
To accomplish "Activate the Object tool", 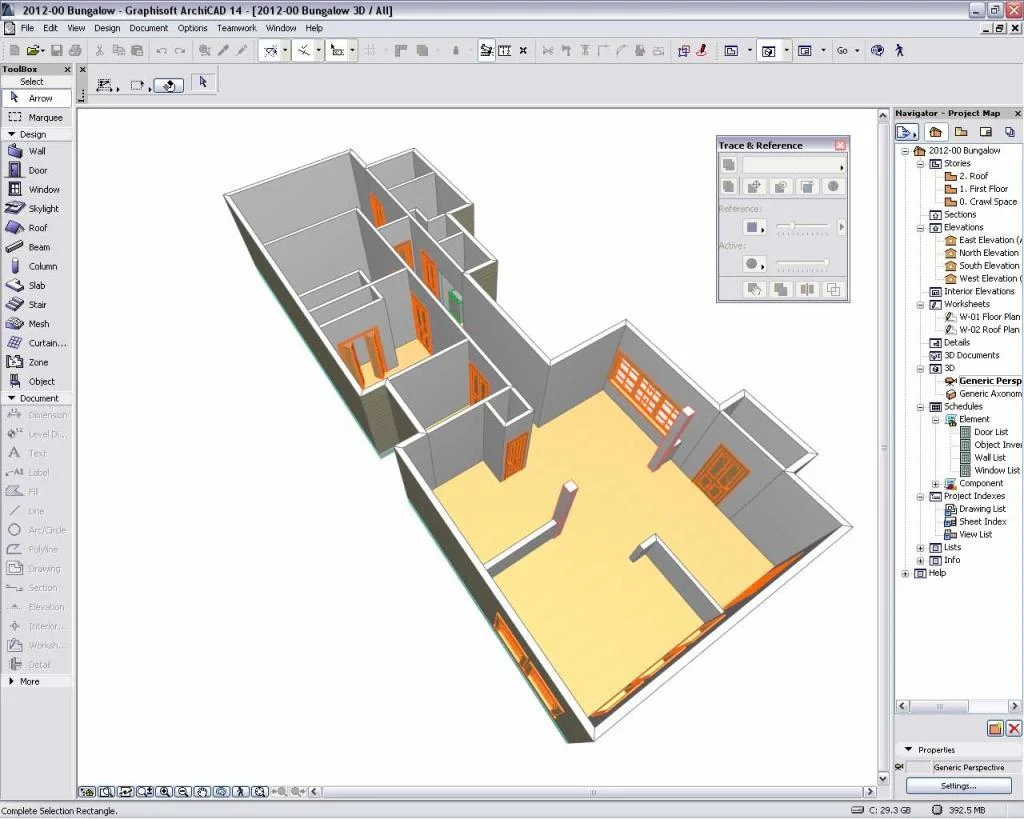I will pos(36,381).
